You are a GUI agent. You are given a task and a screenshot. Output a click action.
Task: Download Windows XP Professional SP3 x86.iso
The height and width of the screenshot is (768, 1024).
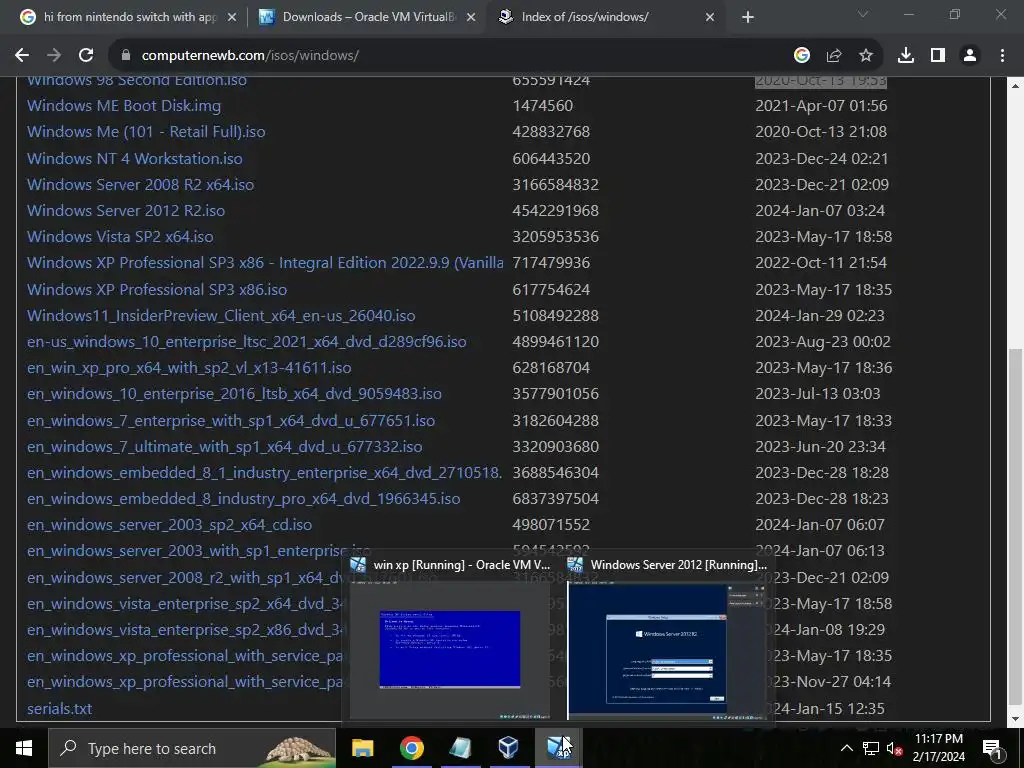pos(157,289)
